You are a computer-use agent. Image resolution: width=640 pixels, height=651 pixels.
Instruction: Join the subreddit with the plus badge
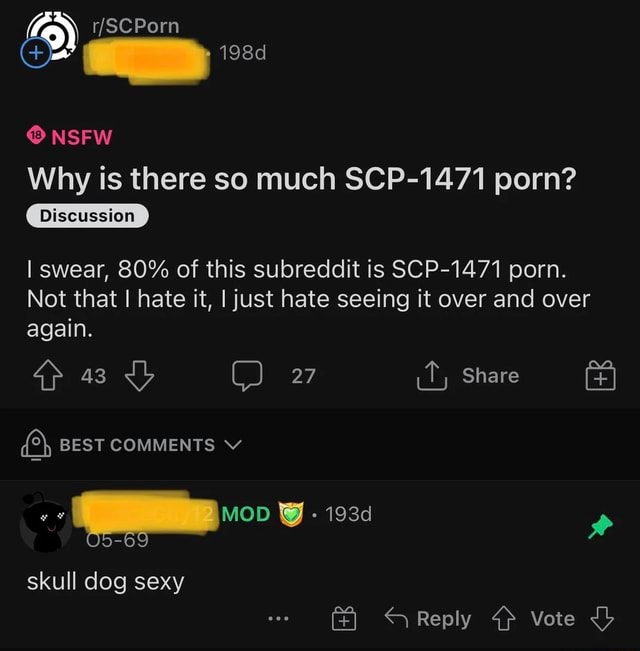tap(36, 53)
